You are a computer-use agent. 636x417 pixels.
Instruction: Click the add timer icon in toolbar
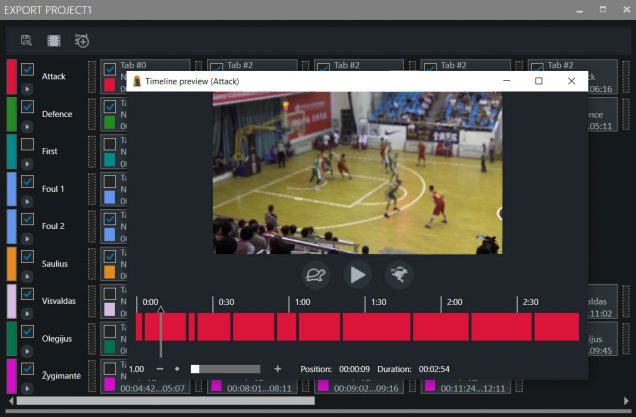(82, 40)
